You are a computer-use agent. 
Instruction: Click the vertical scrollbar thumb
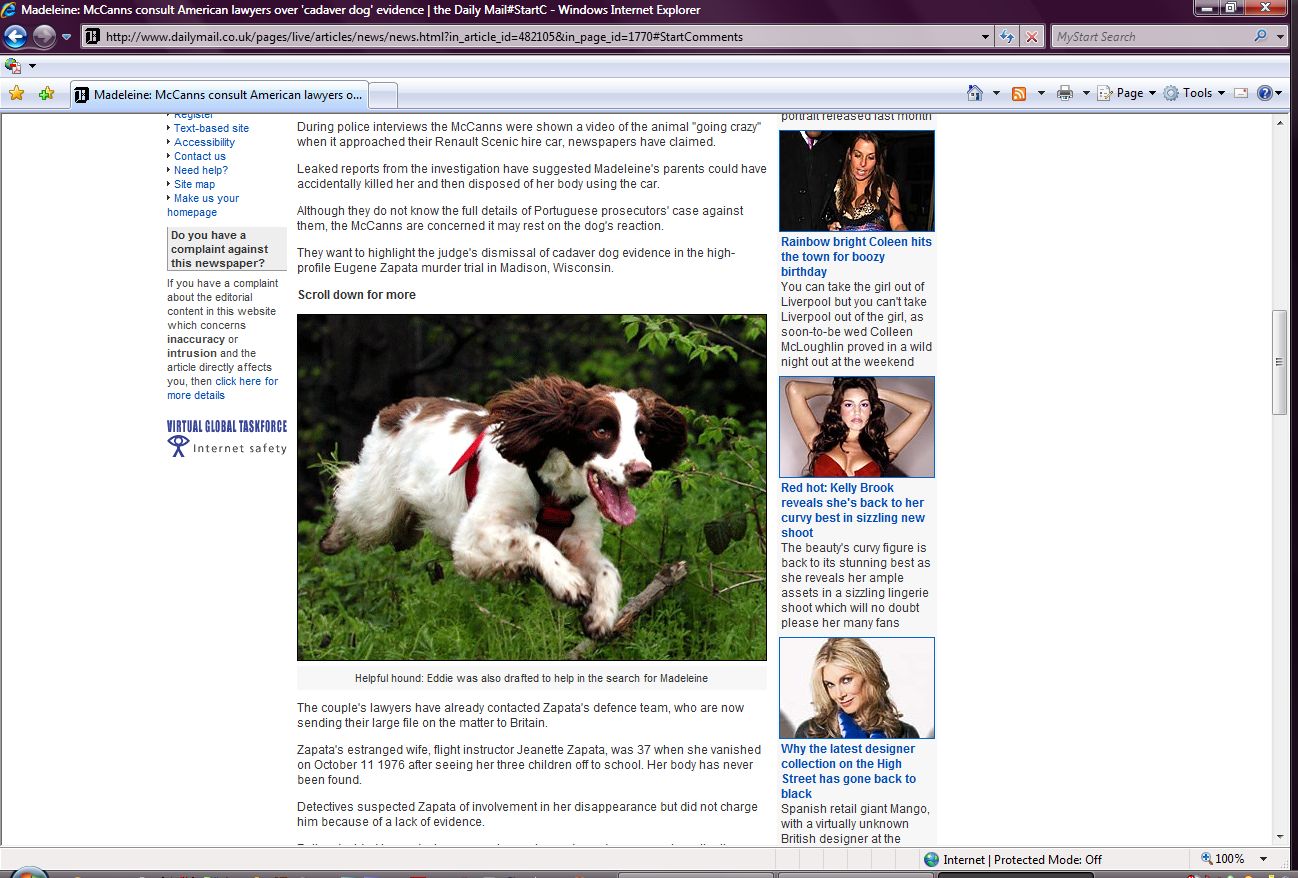click(1279, 361)
